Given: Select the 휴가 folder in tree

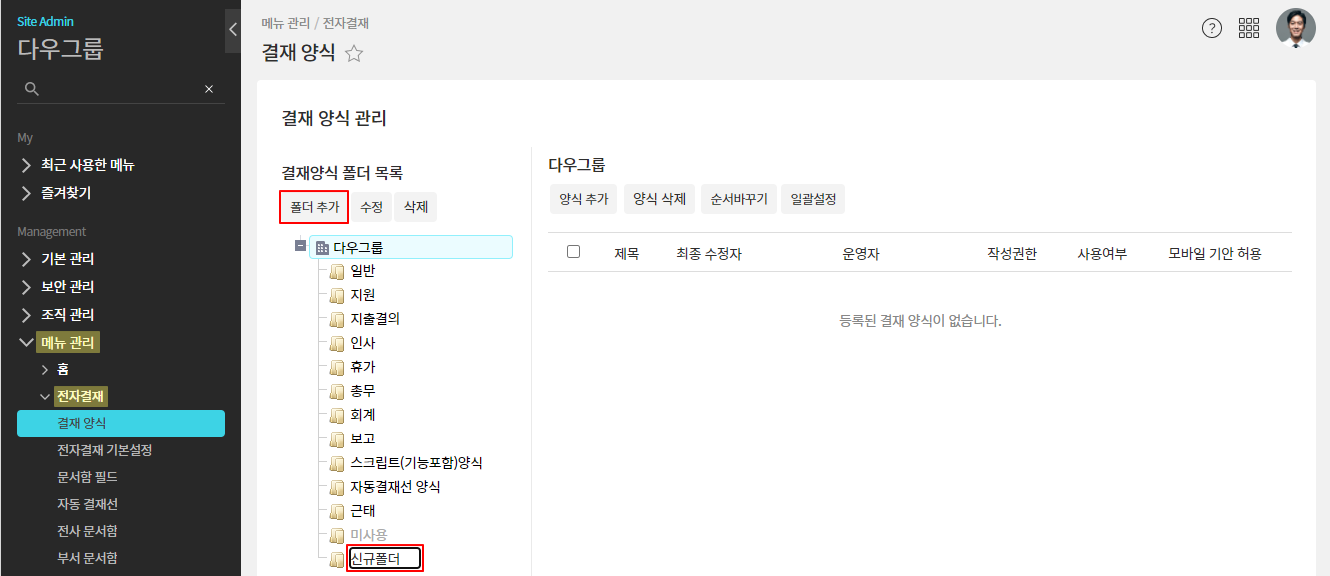Looking at the screenshot, I should tap(363, 367).
